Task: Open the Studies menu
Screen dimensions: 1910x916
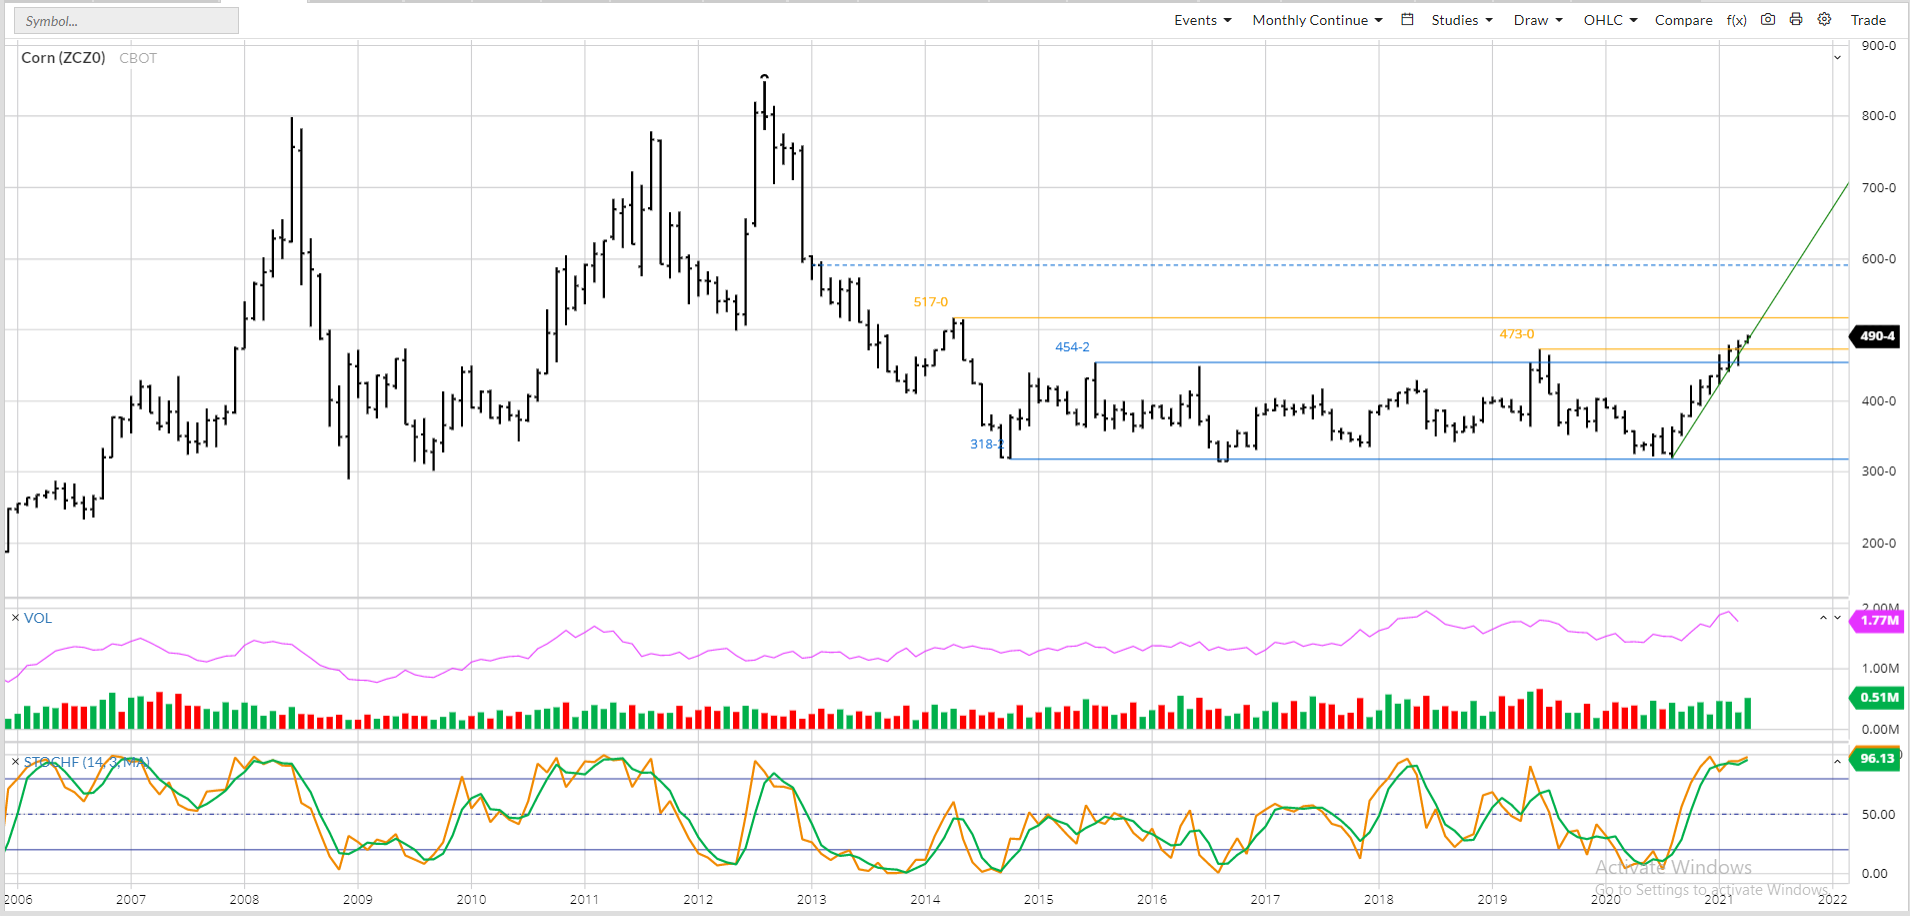Action: (x=1461, y=20)
